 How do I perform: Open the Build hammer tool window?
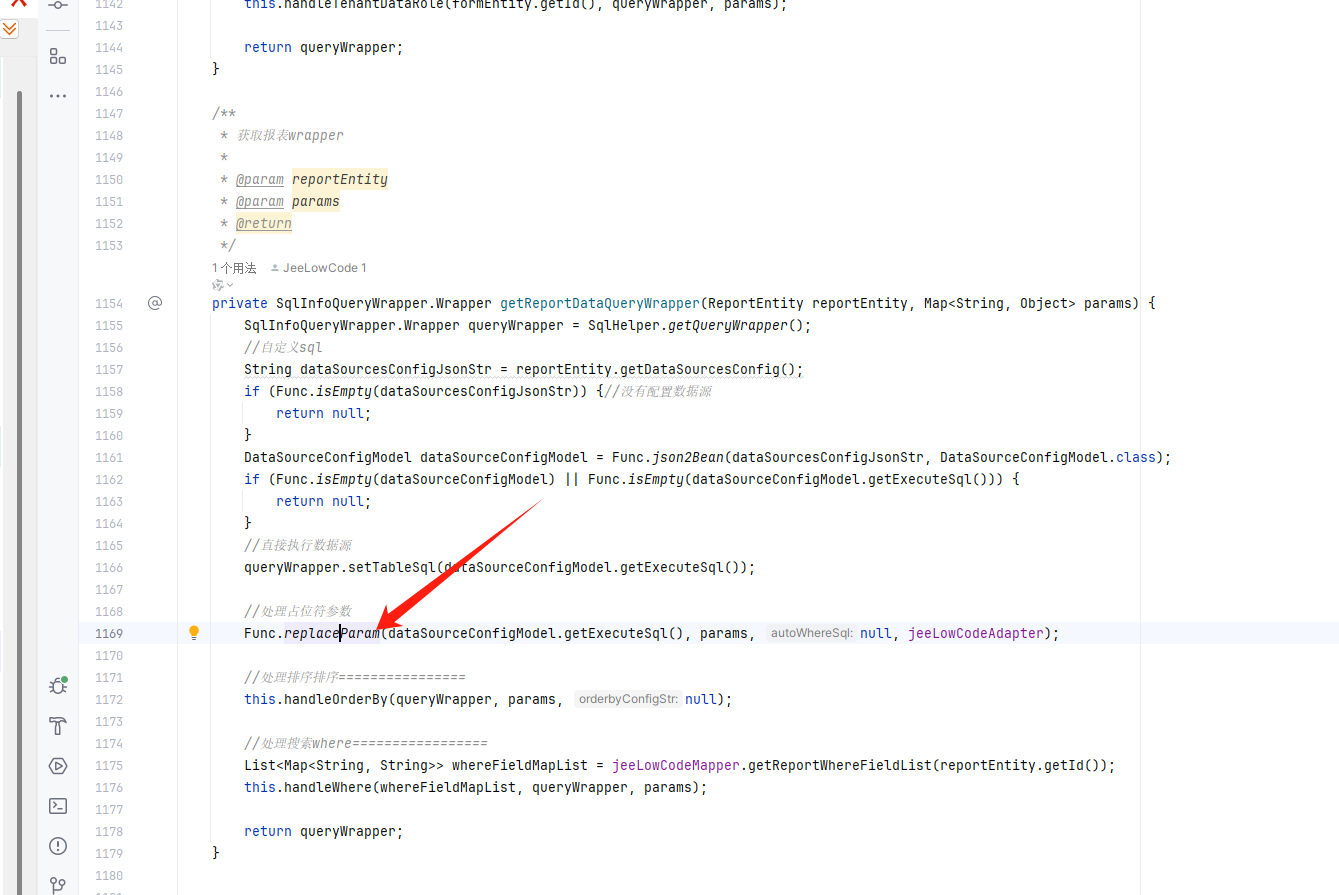pyautogui.click(x=58, y=726)
